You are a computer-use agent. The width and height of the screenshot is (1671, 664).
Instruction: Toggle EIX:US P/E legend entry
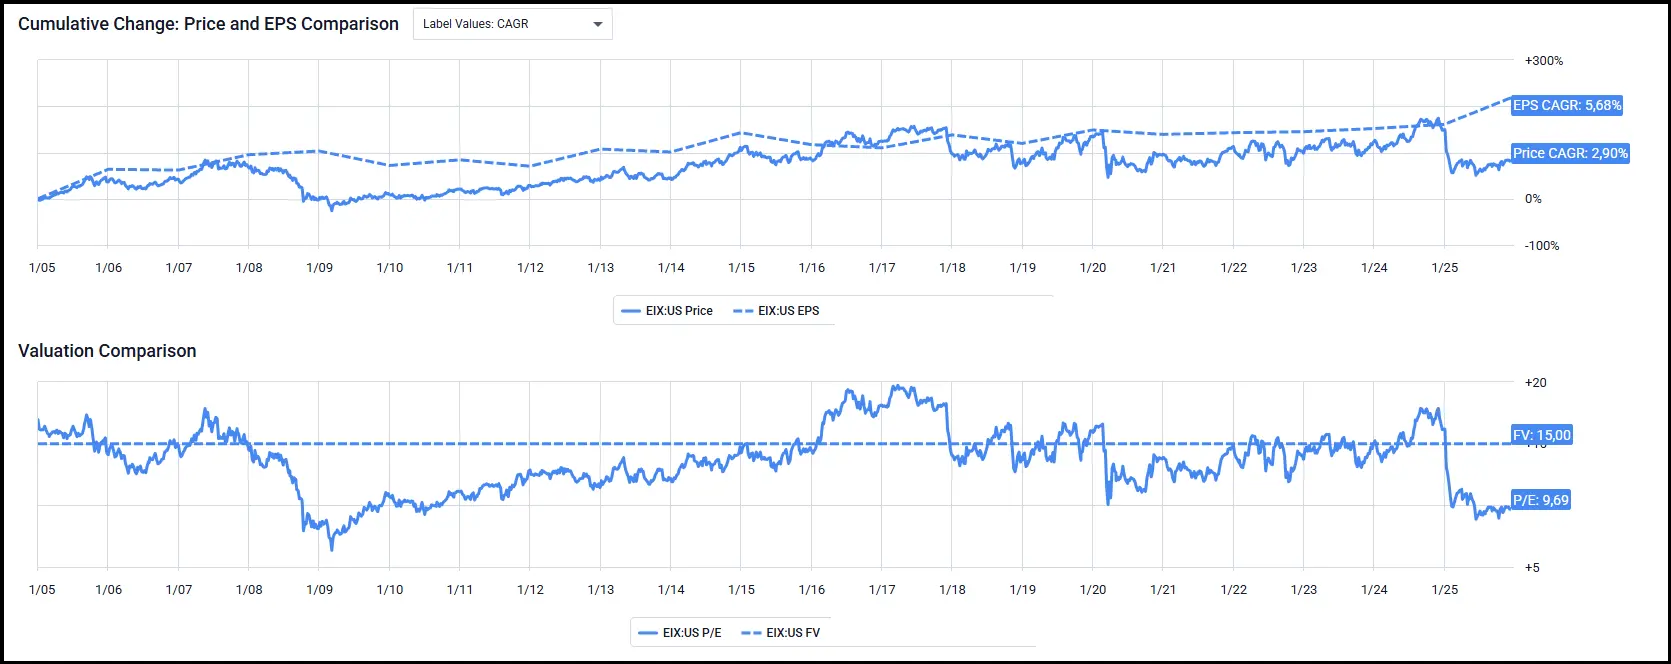(679, 633)
